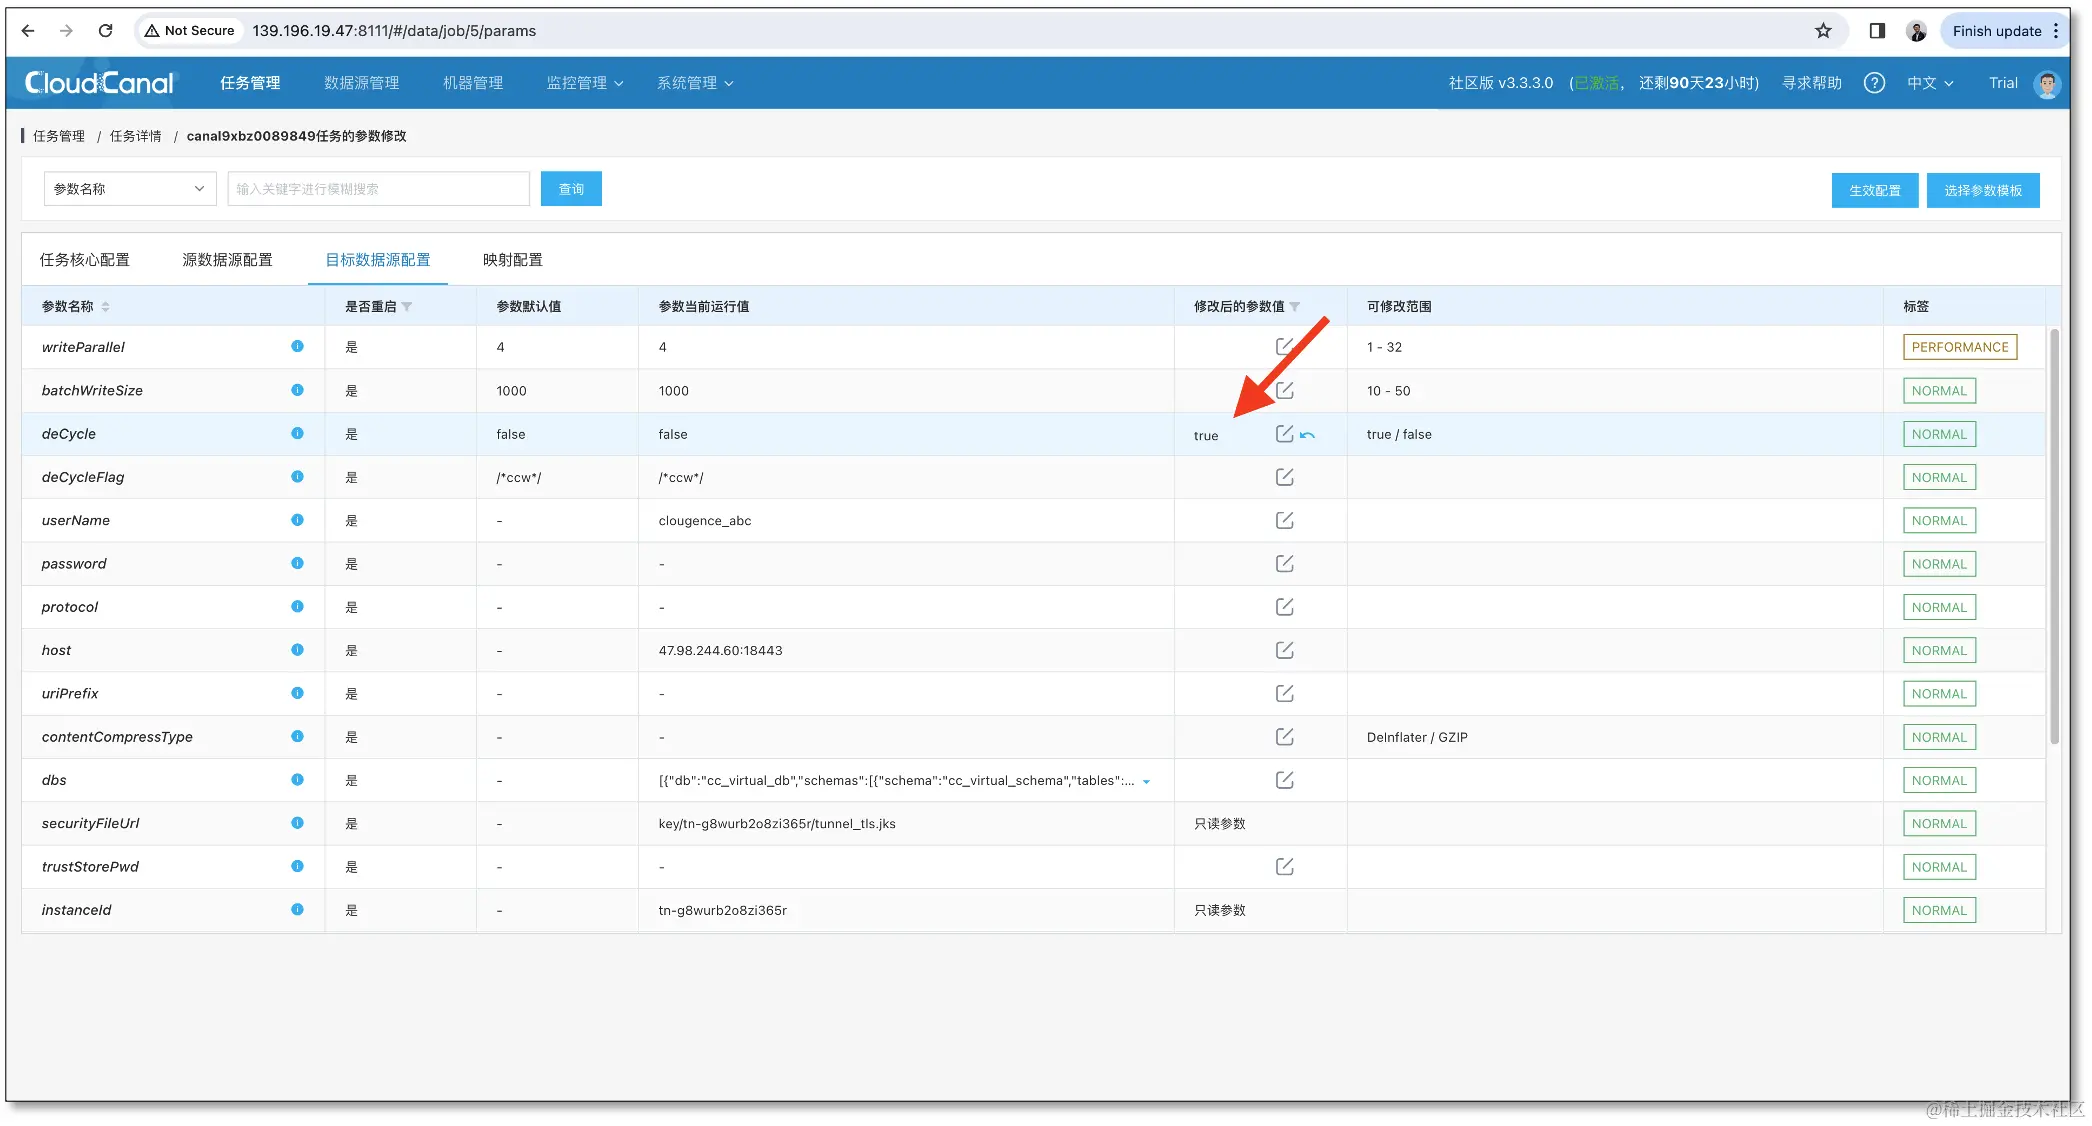
Task: Click the edit icon for trustStorePwd parameter
Action: (x=1285, y=866)
